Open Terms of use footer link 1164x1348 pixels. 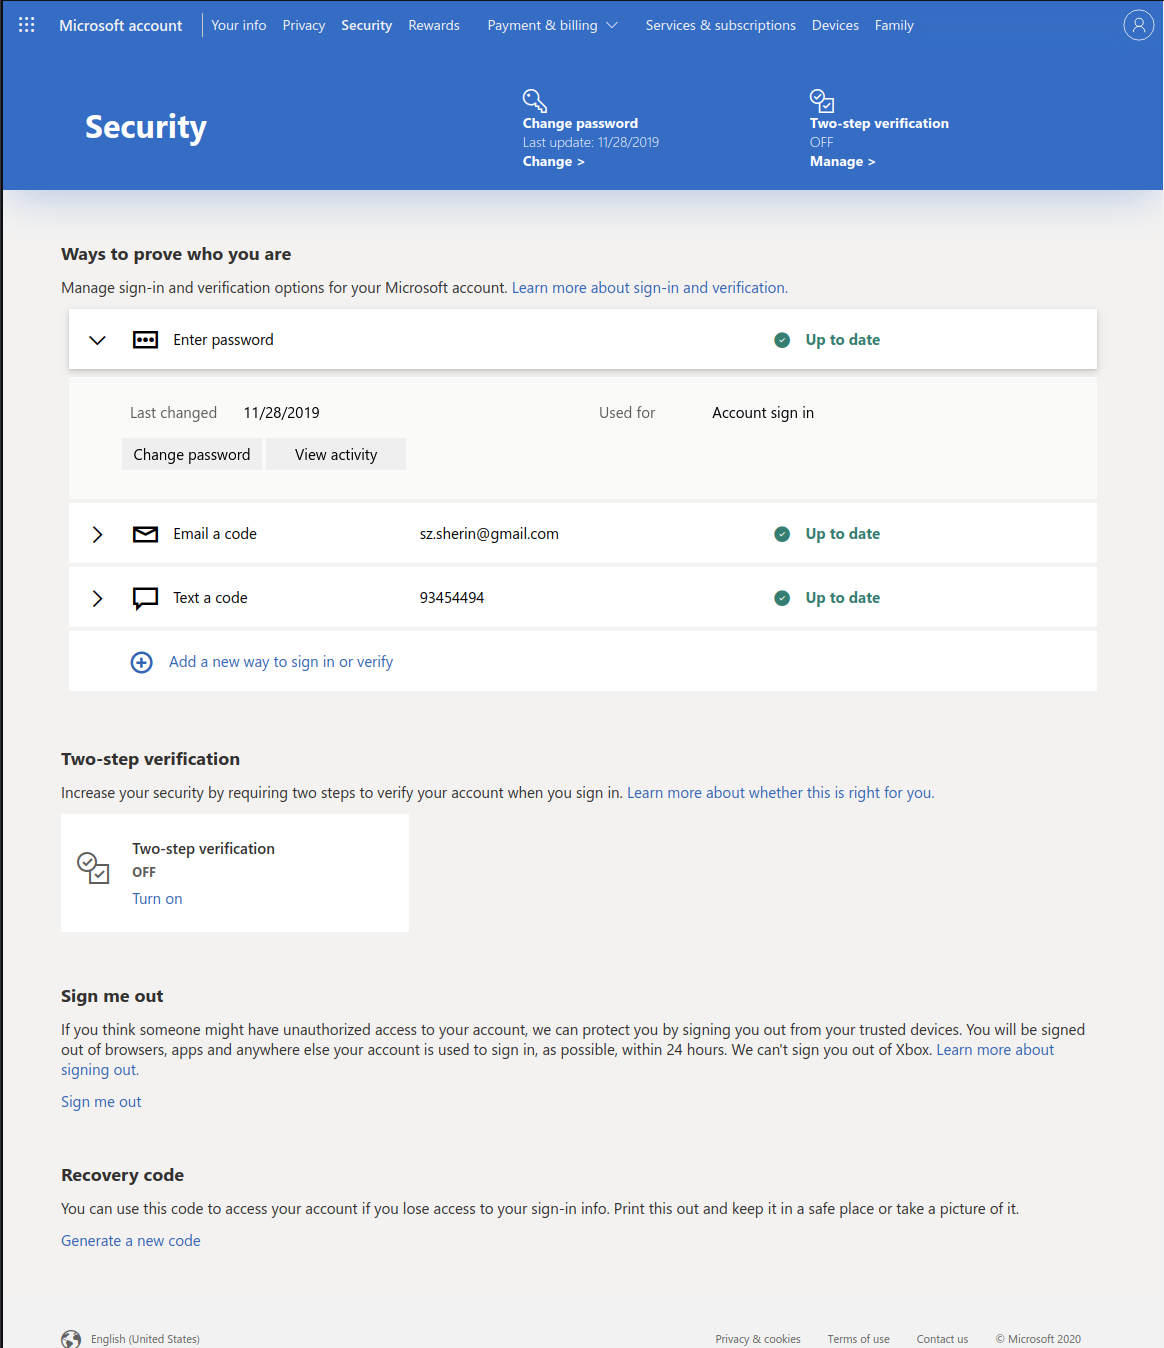(858, 1339)
